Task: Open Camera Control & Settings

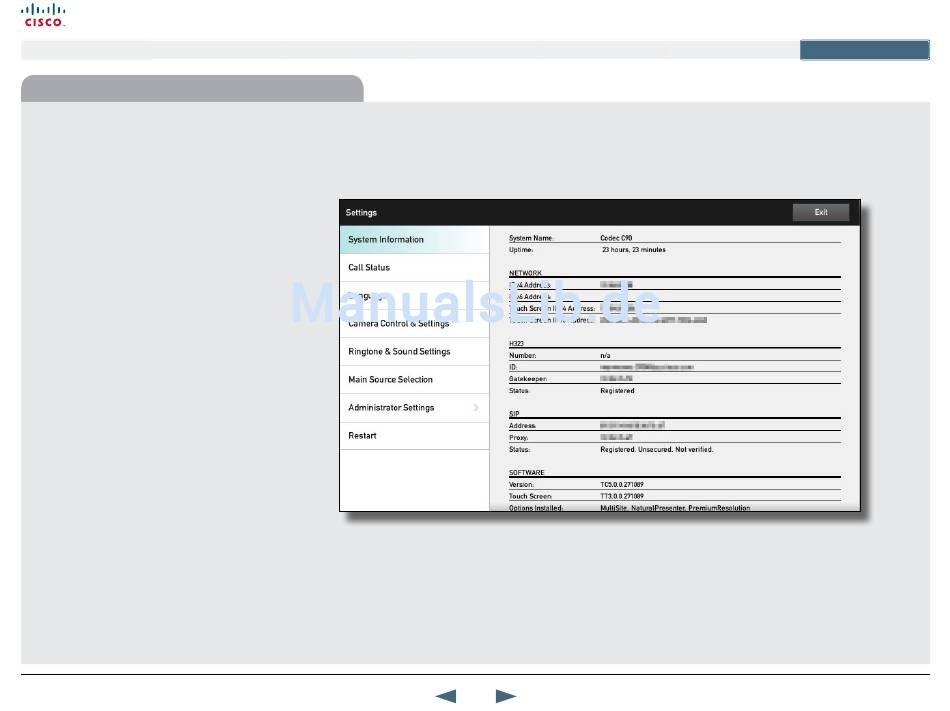Action: coord(414,323)
